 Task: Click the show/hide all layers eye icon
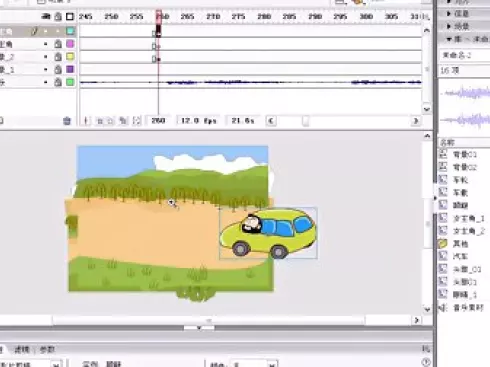coord(46,16)
